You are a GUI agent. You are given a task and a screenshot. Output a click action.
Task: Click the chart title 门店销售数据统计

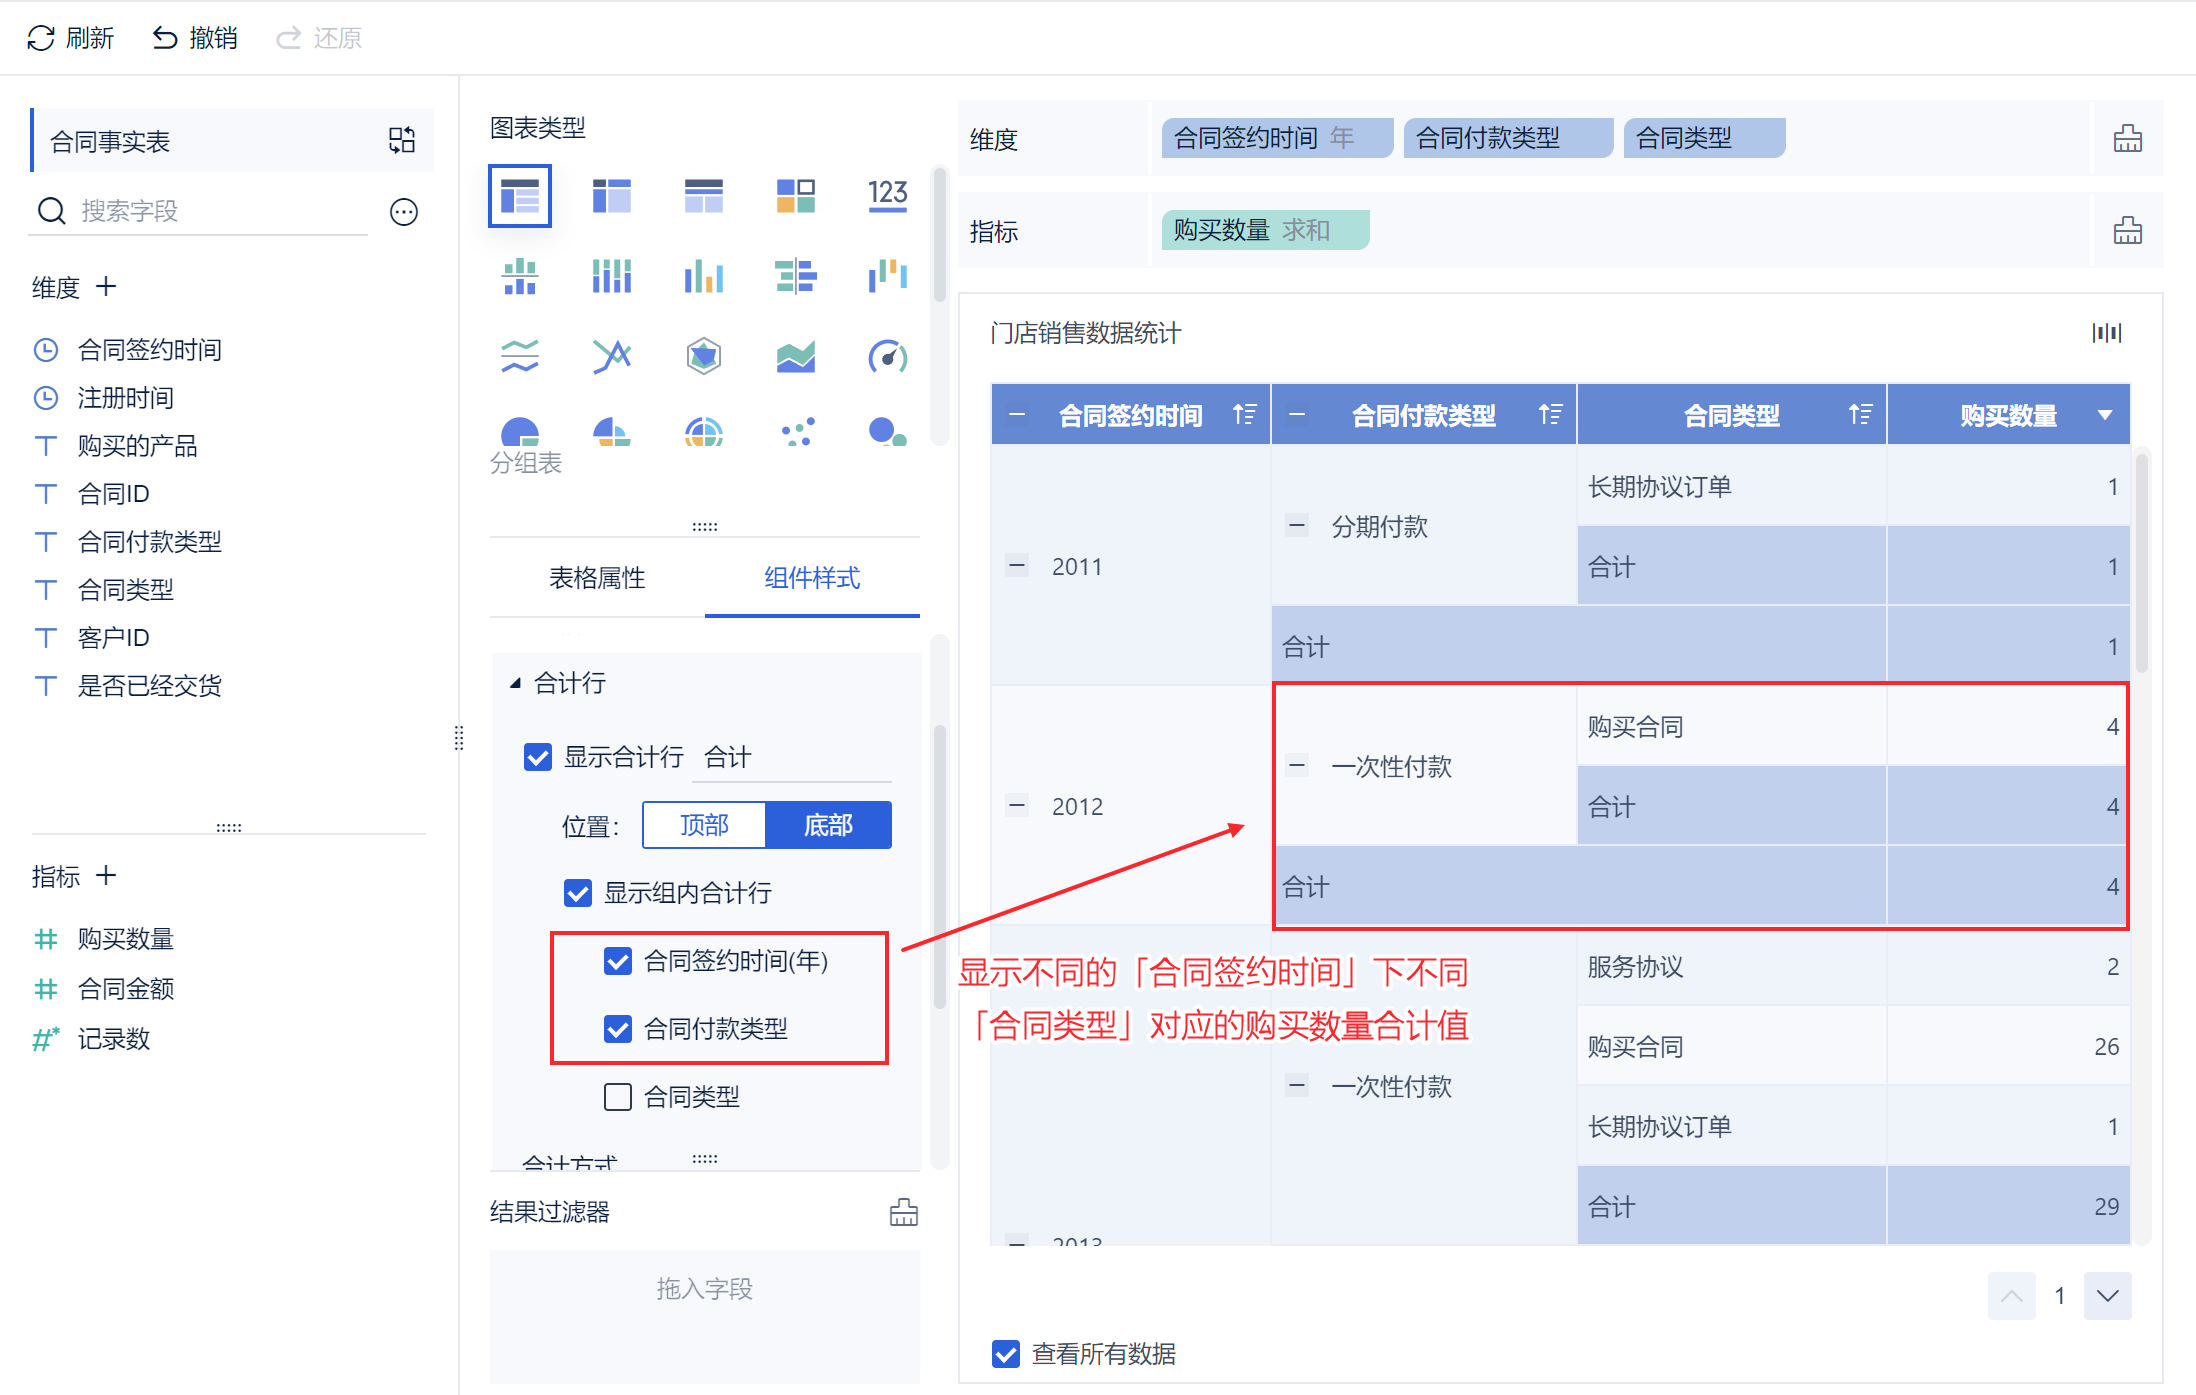point(1085,333)
